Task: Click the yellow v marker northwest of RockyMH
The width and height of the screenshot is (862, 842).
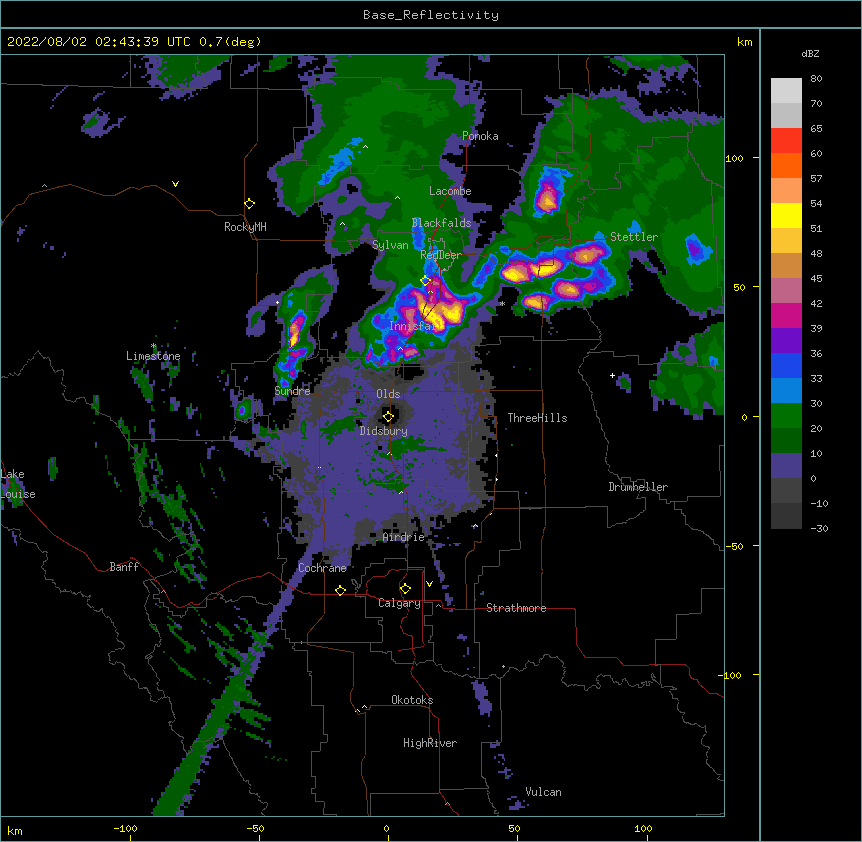Action: [x=175, y=184]
